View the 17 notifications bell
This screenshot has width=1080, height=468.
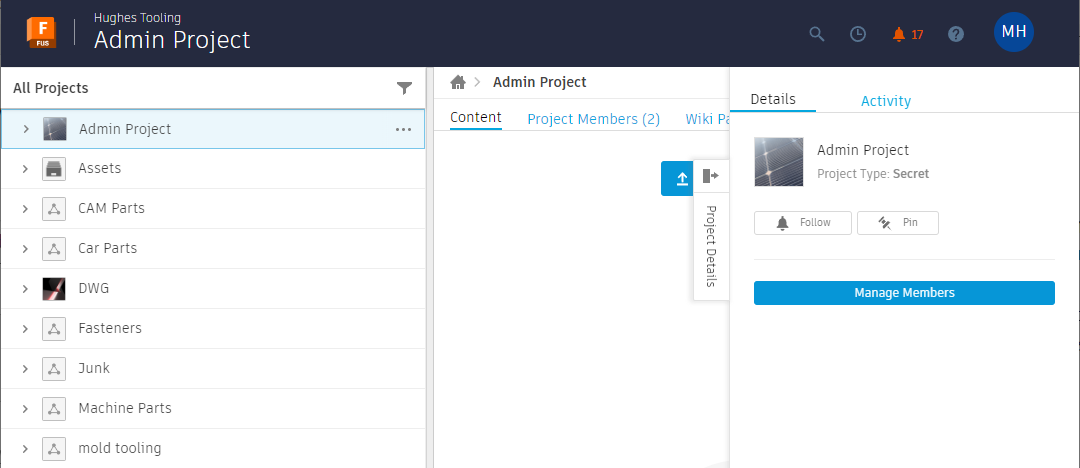click(907, 34)
